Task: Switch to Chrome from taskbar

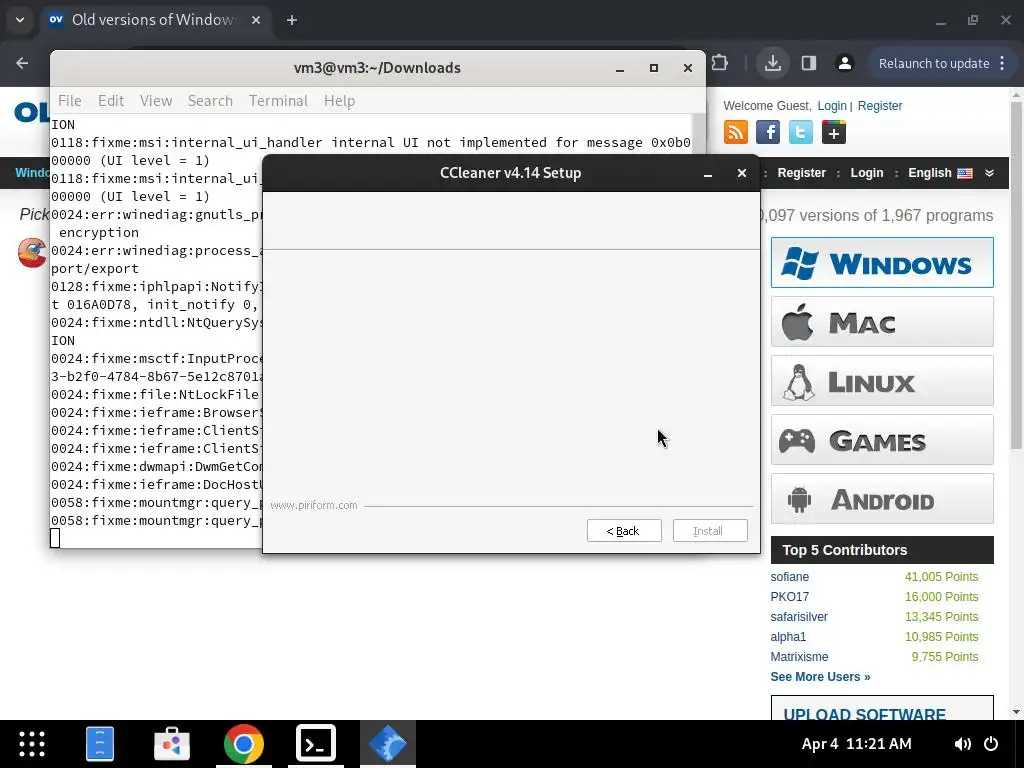Action: point(244,744)
